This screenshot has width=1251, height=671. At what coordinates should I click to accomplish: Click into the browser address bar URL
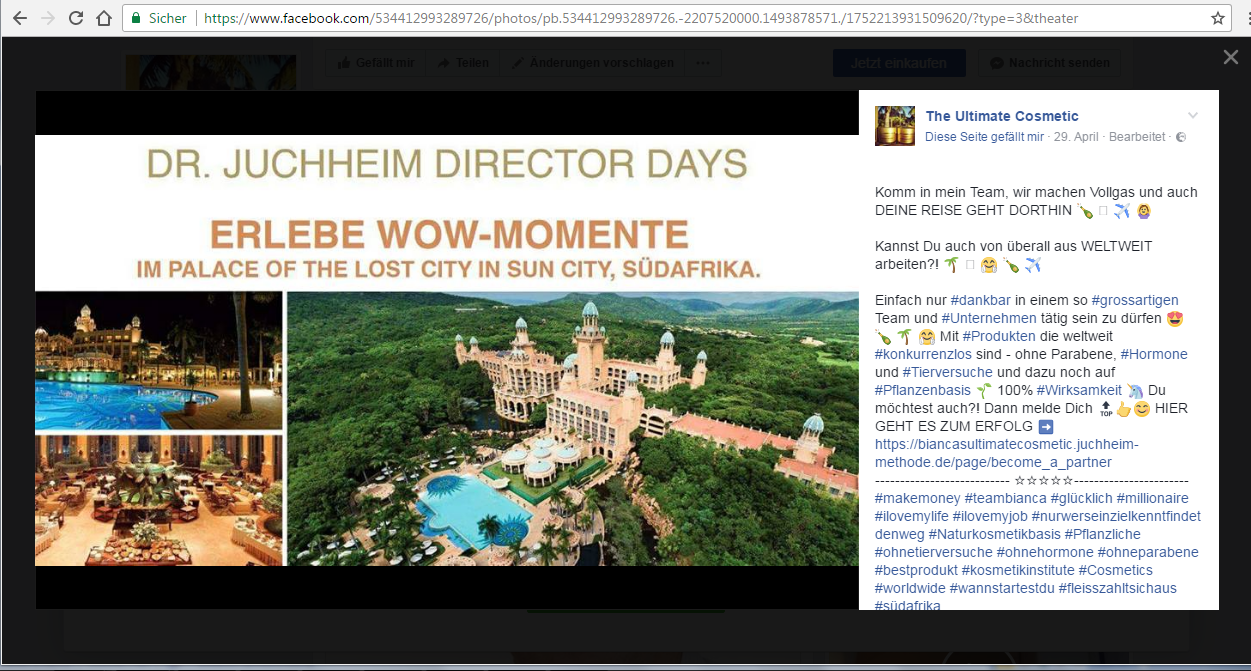point(641,18)
